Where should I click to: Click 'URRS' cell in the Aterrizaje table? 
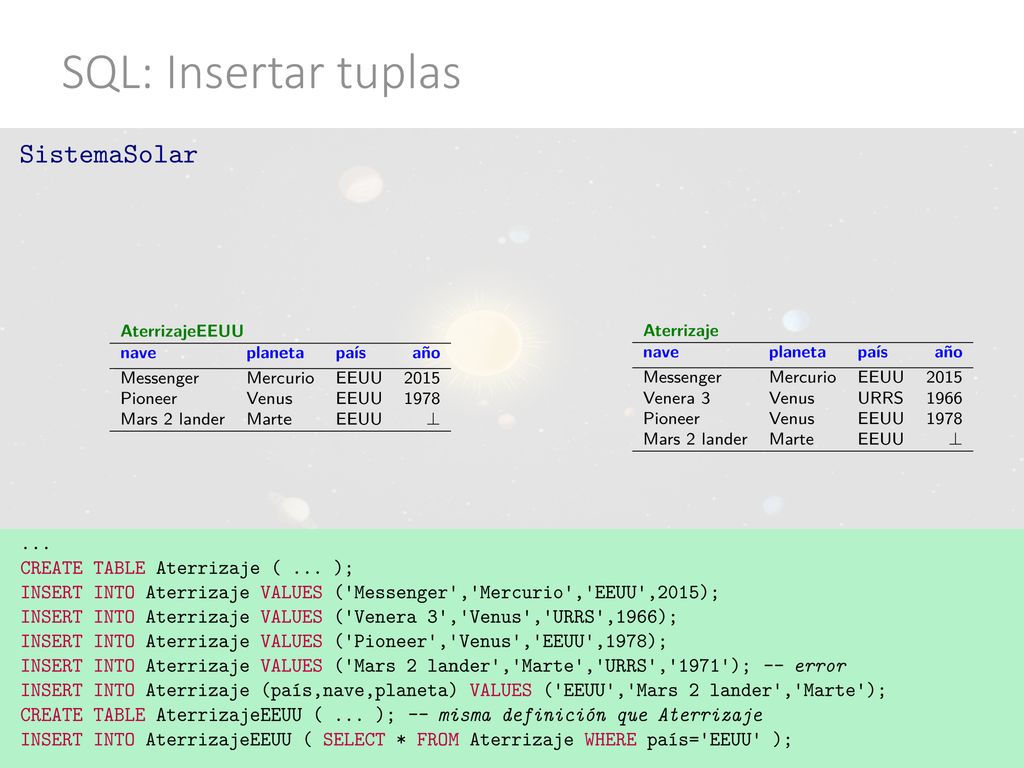click(x=880, y=398)
